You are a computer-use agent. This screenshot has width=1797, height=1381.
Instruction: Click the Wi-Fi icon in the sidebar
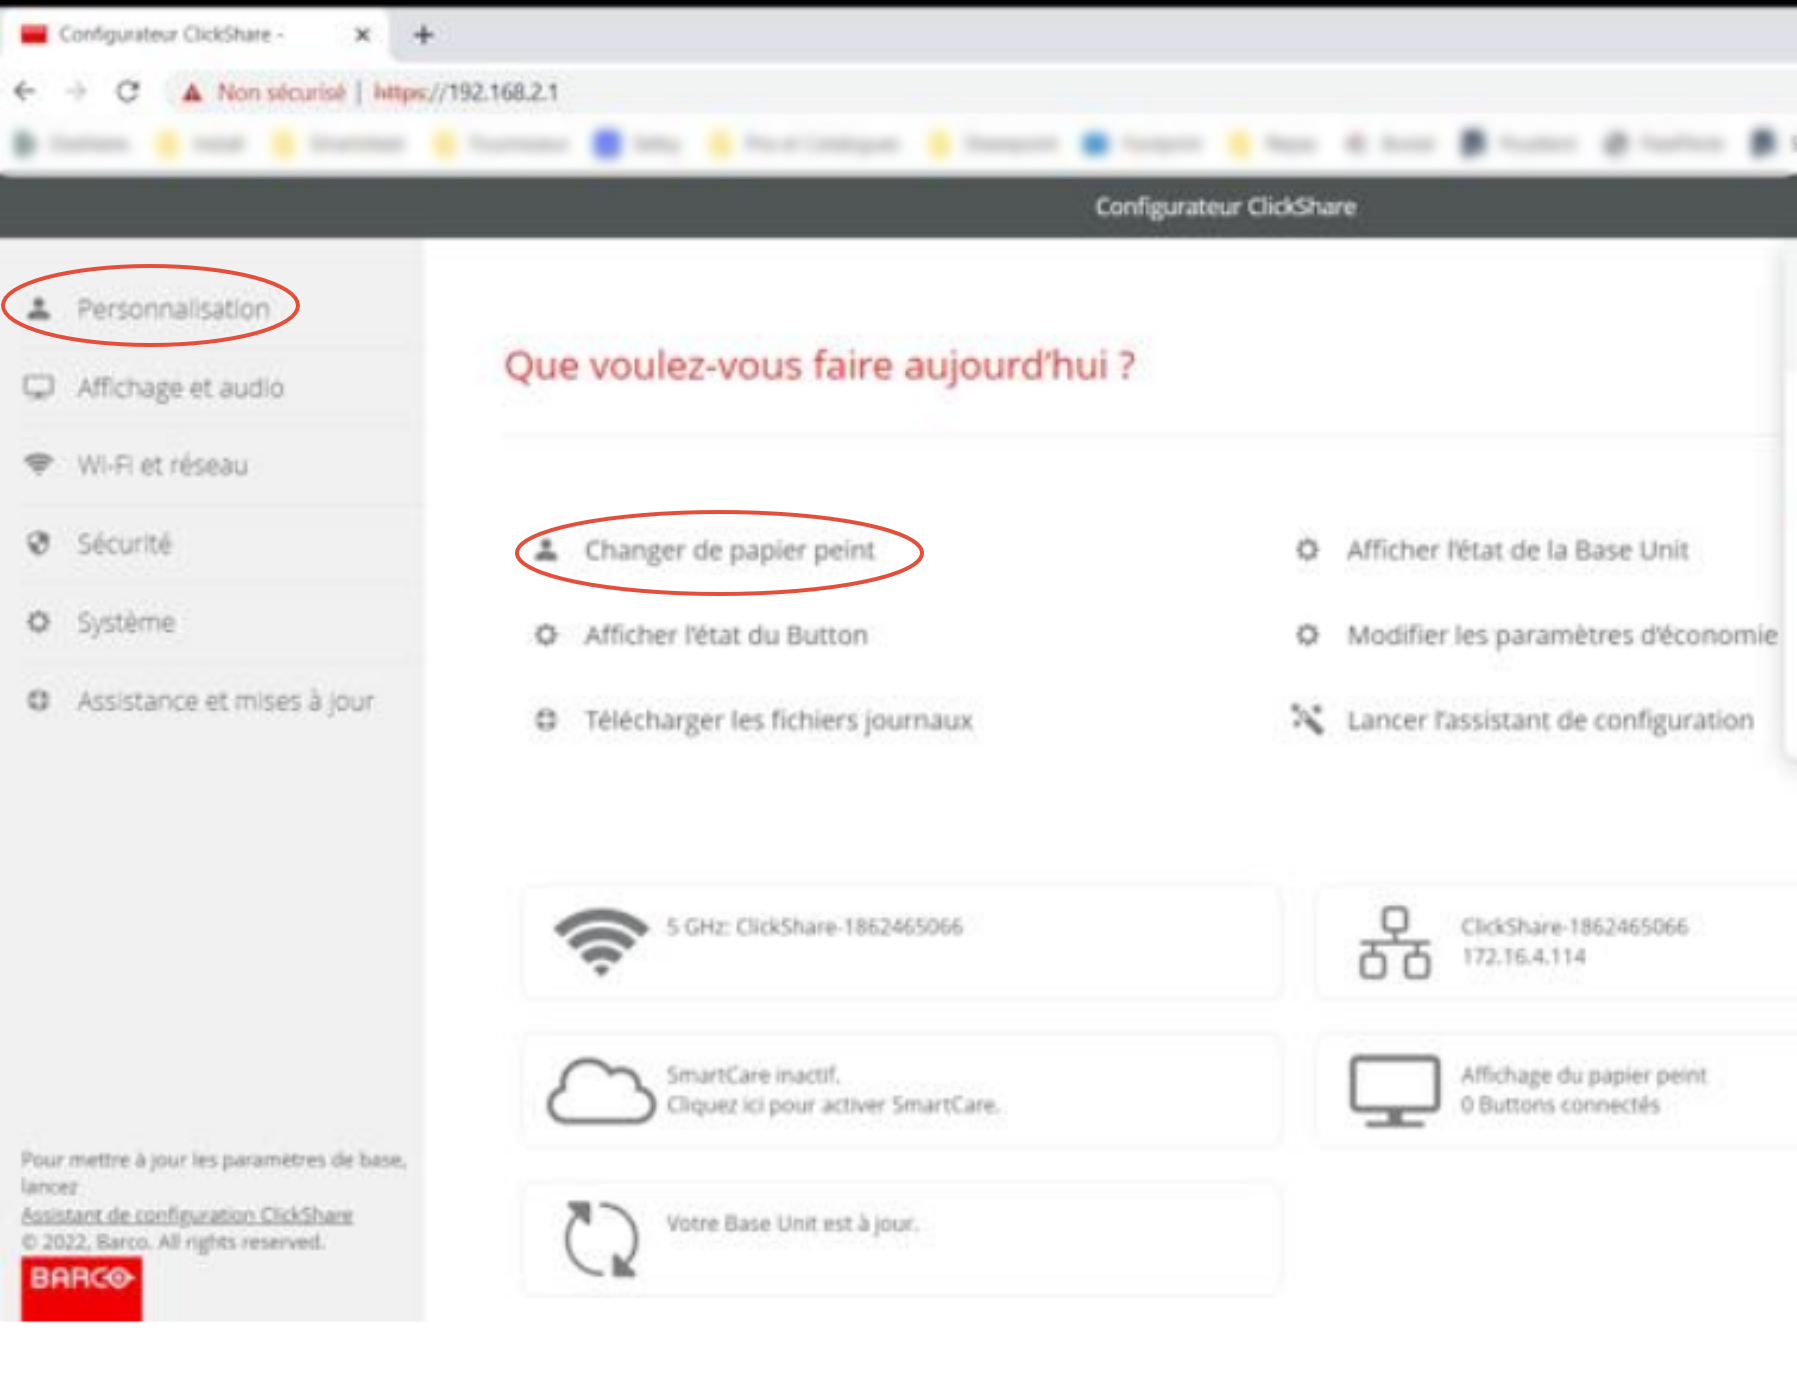(x=38, y=464)
